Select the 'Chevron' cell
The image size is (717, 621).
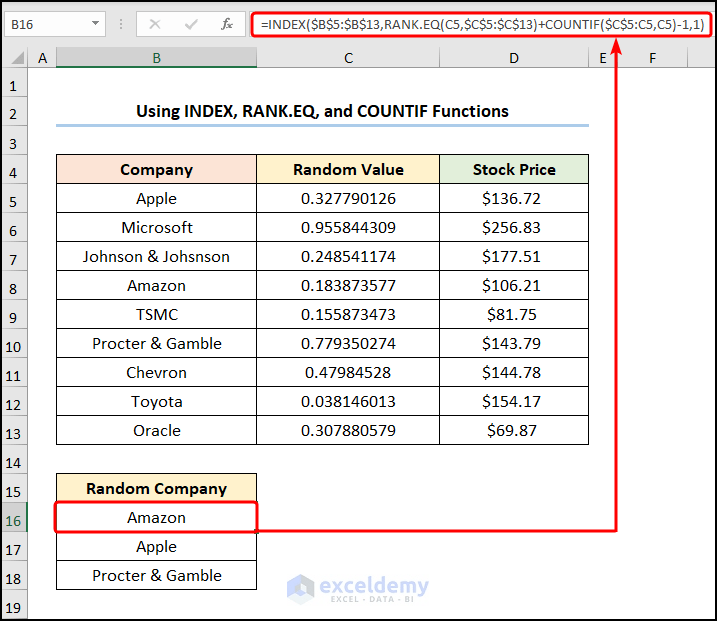[x=156, y=372]
